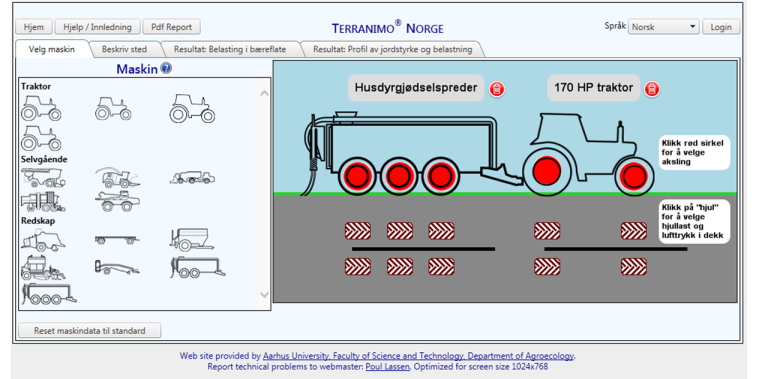
Task: Click lower-row tractor rear wheel footprint
Action: 547,267
